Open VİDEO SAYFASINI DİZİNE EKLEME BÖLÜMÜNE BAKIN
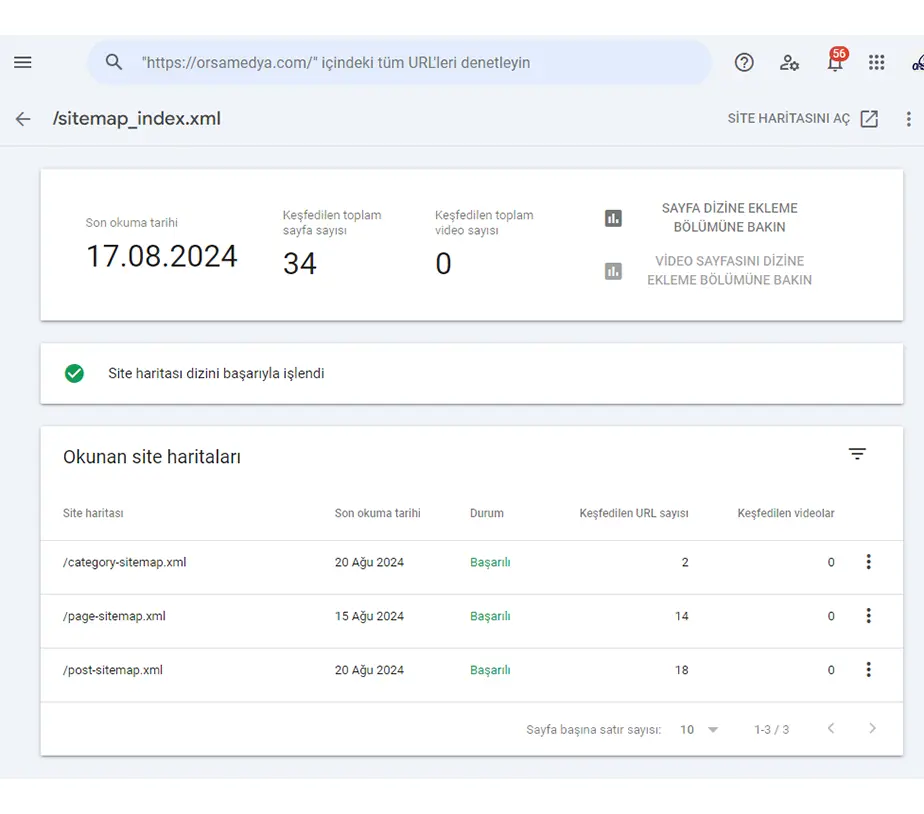Screen dimensions: 924x814 point(730,271)
